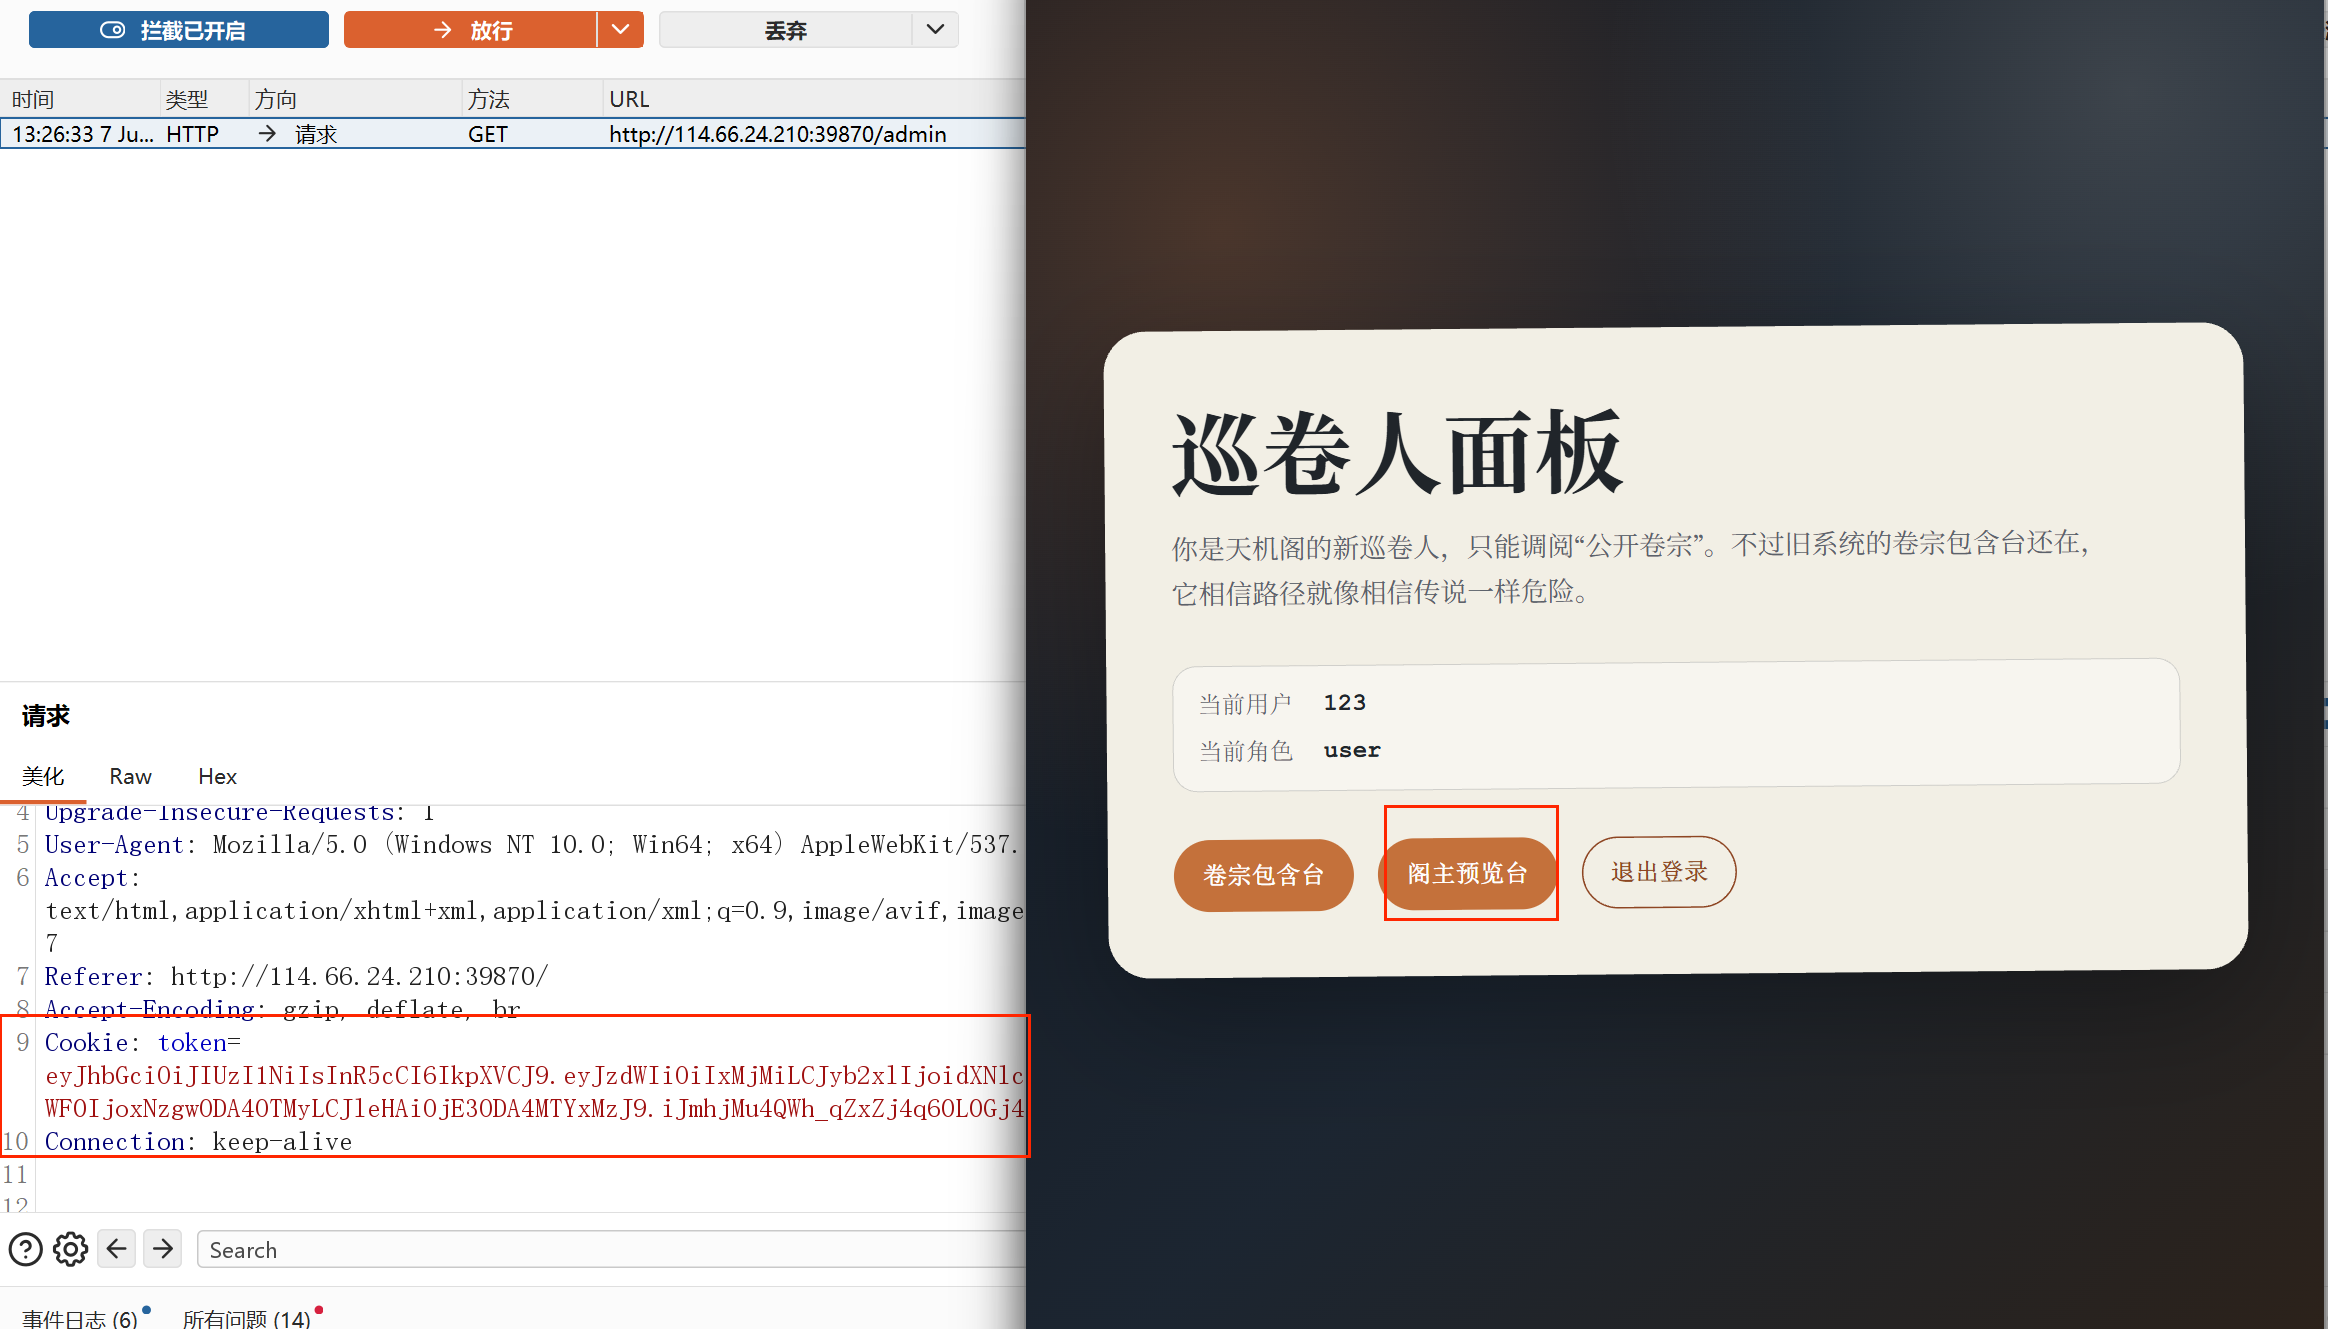Switch to the Raw tab
Image resolution: width=2328 pixels, height=1329 pixels.
(x=130, y=776)
